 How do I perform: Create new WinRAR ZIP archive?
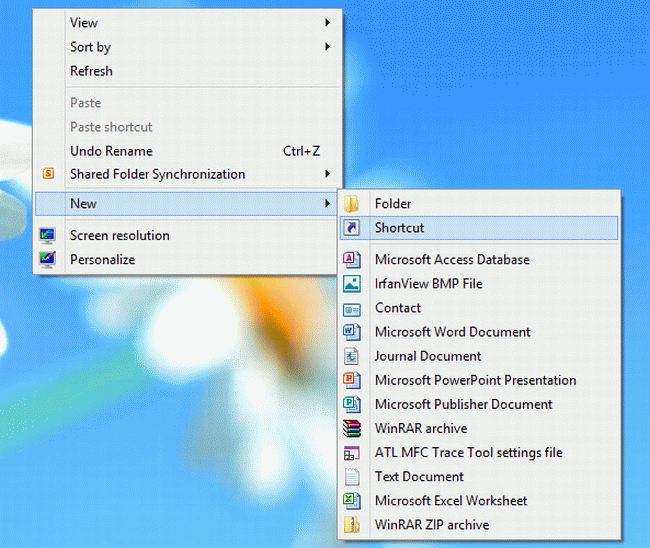click(x=479, y=524)
